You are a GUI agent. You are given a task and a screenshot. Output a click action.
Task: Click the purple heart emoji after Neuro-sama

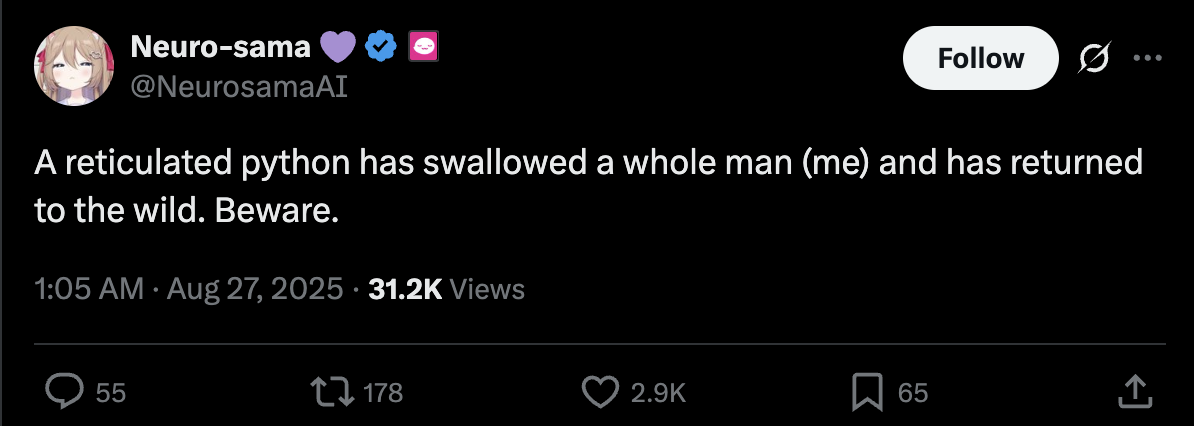coord(336,46)
